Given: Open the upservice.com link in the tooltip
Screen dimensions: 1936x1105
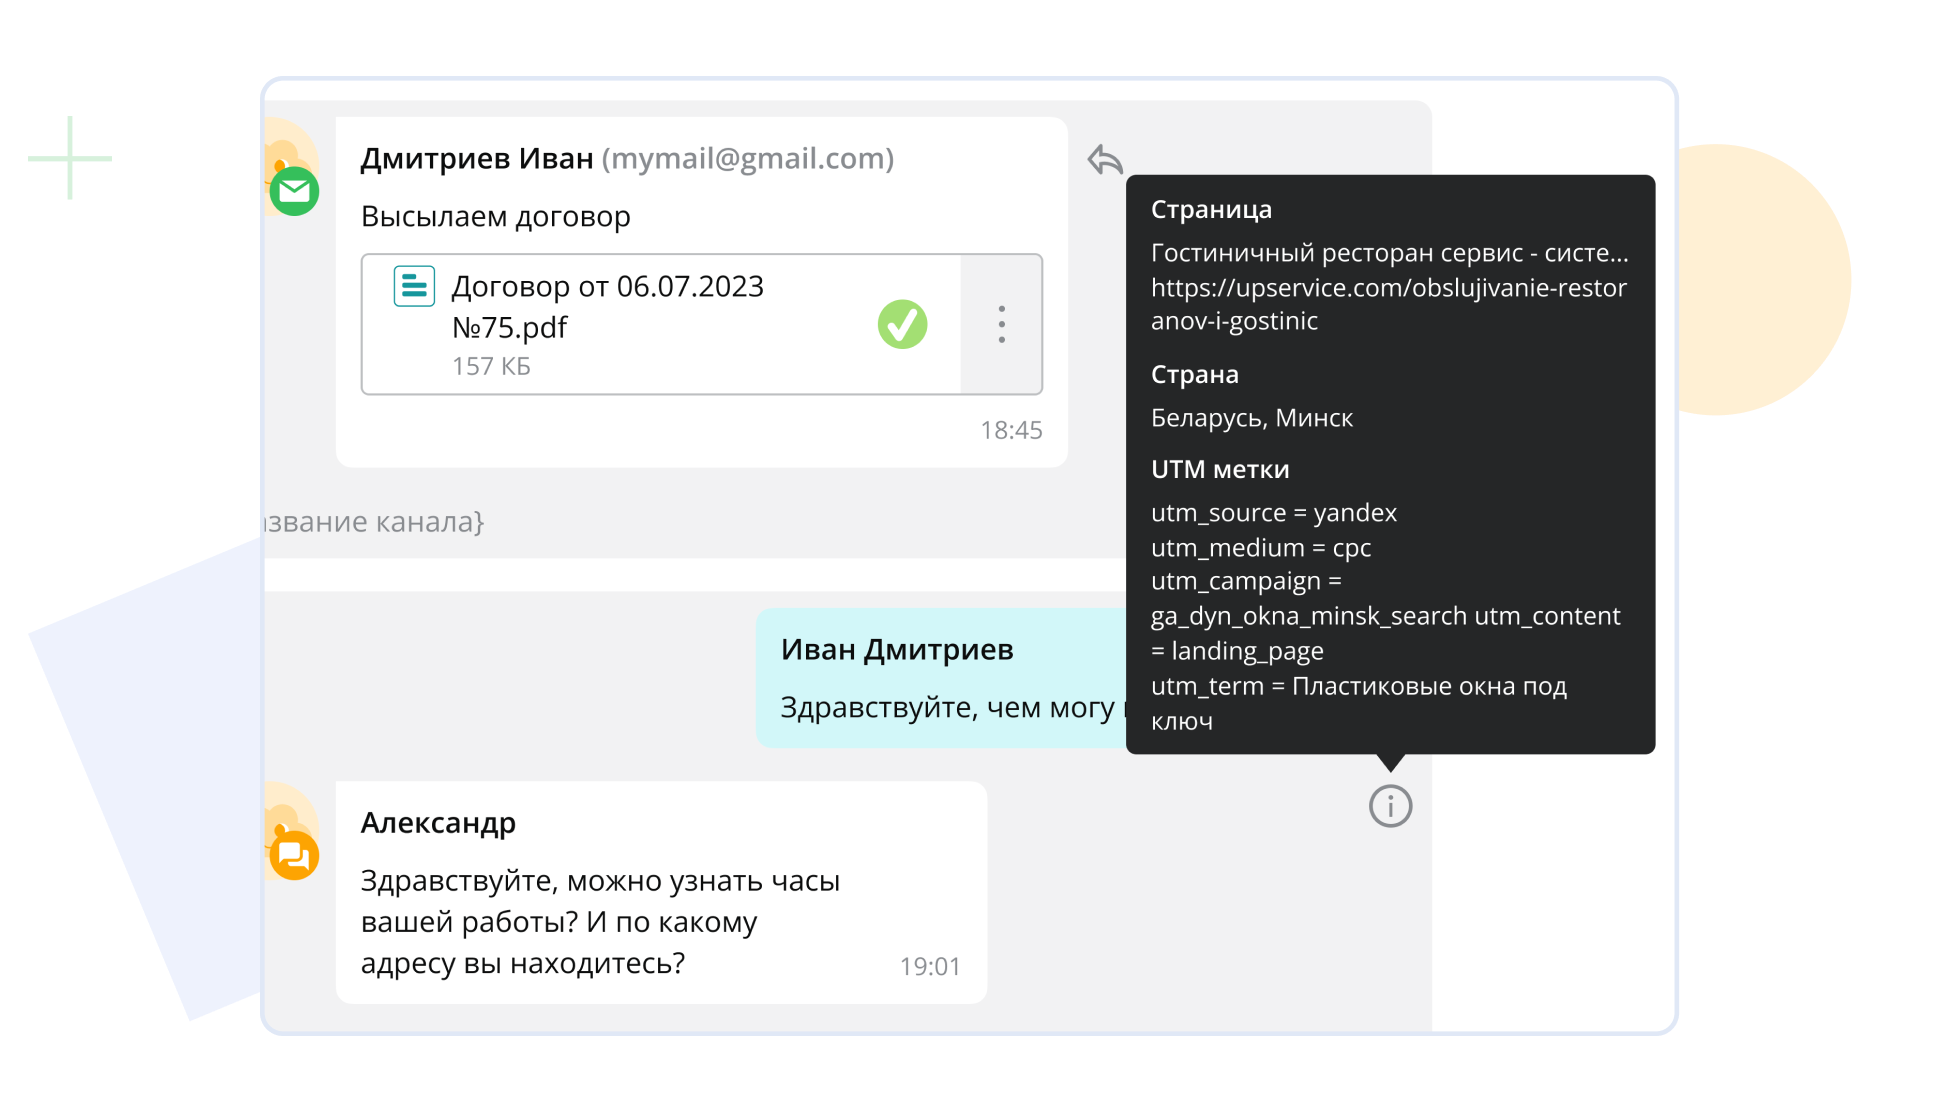Looking at the screenshot, I should 1388,304.
